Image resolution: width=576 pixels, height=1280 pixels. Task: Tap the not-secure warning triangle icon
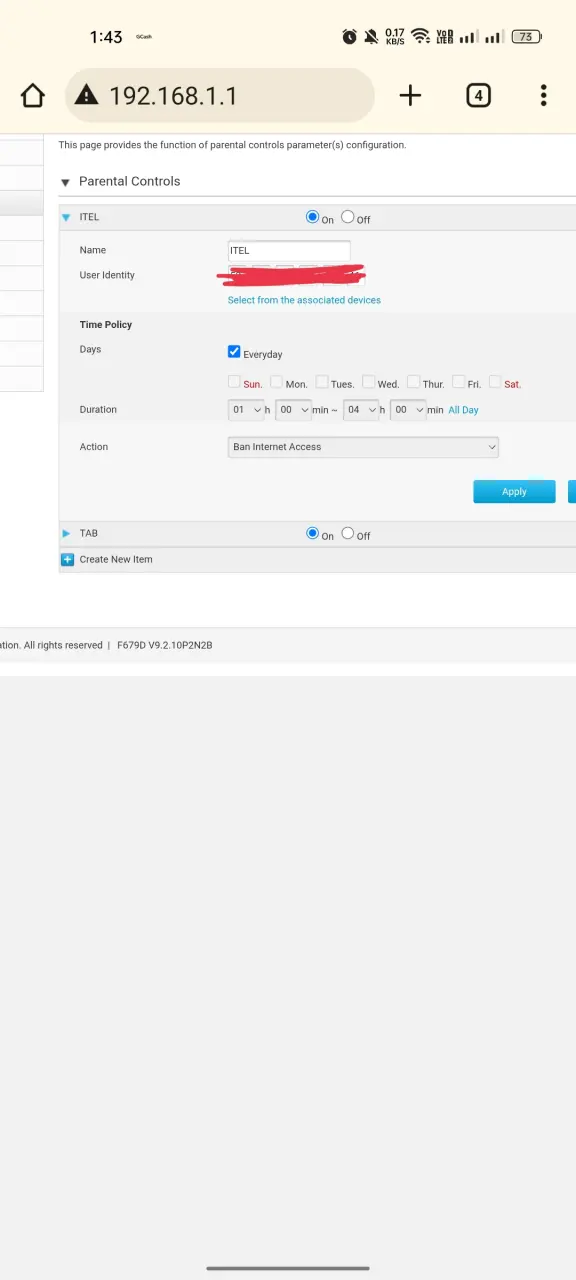[x=87, y=95]
